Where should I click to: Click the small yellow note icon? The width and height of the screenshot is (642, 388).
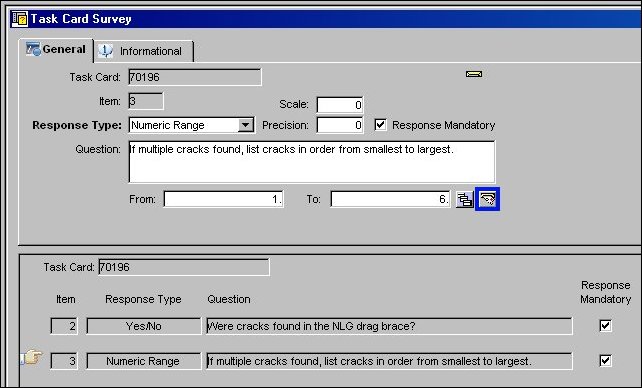tap(474, 74)
